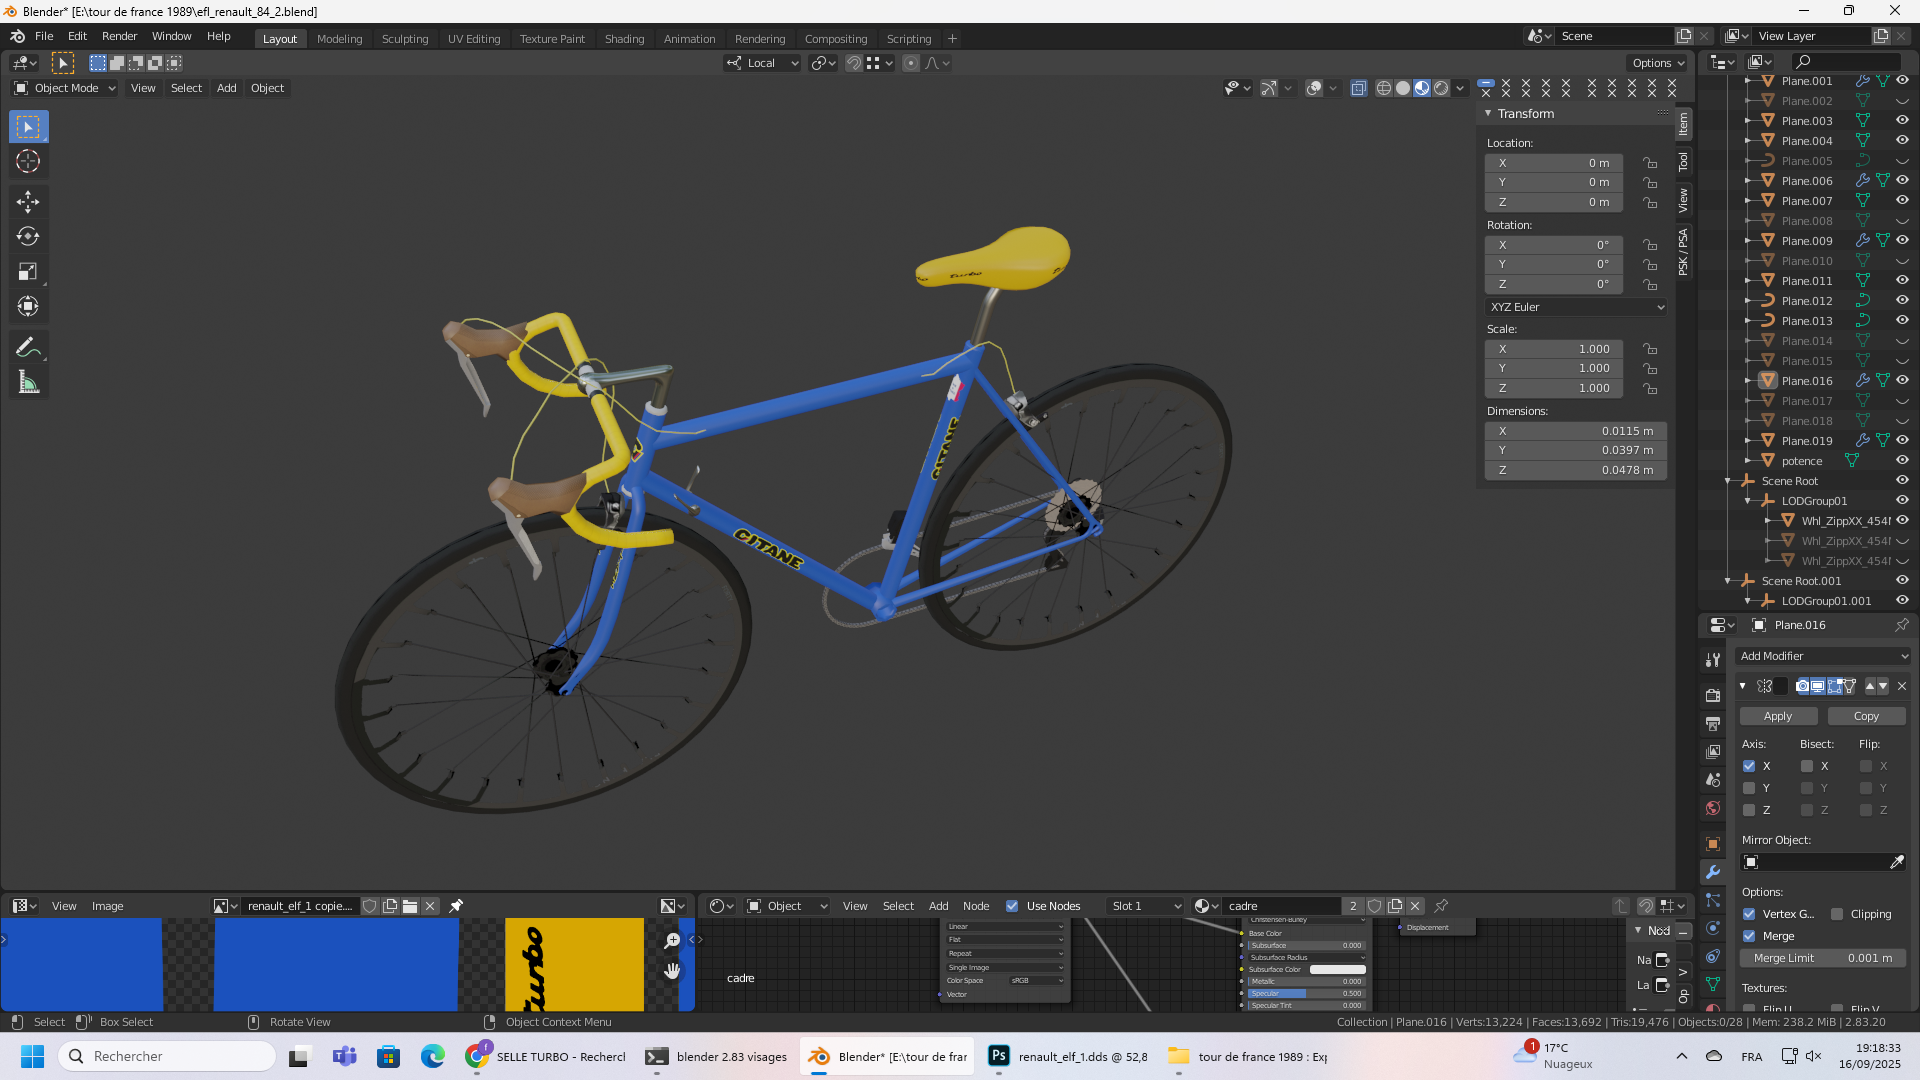
Task: Enable Y axis in Mirror modifier
Action: [1749, 788]
